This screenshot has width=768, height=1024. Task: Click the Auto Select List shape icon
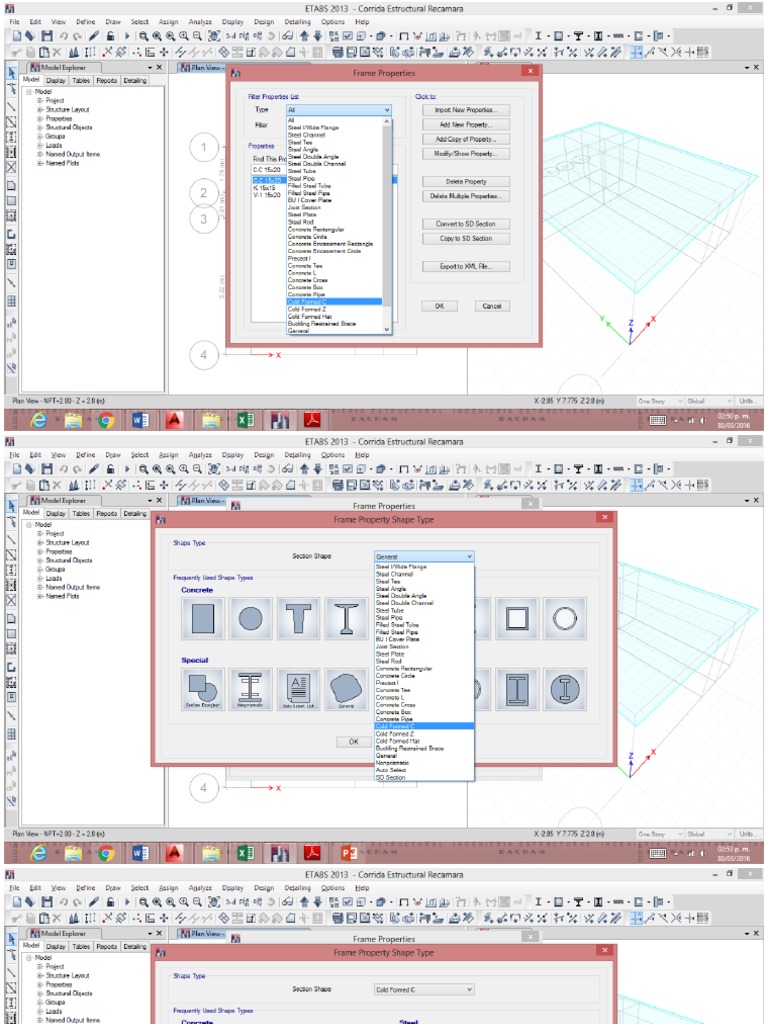(298, 689)
